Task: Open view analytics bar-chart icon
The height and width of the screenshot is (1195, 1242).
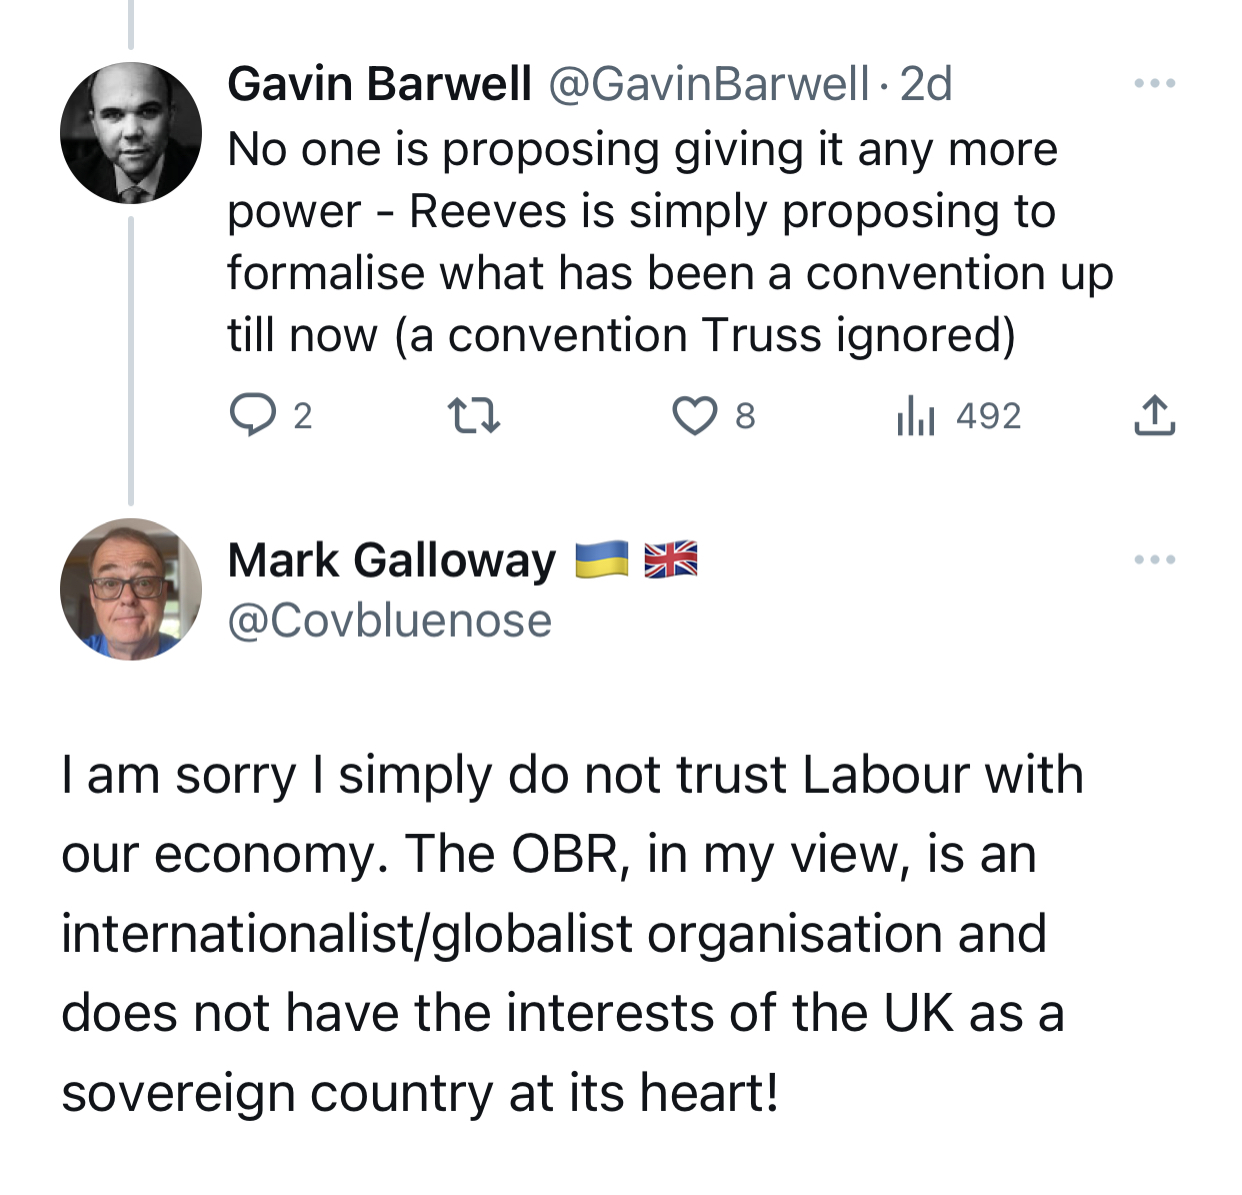Action: tap(915, 415)
